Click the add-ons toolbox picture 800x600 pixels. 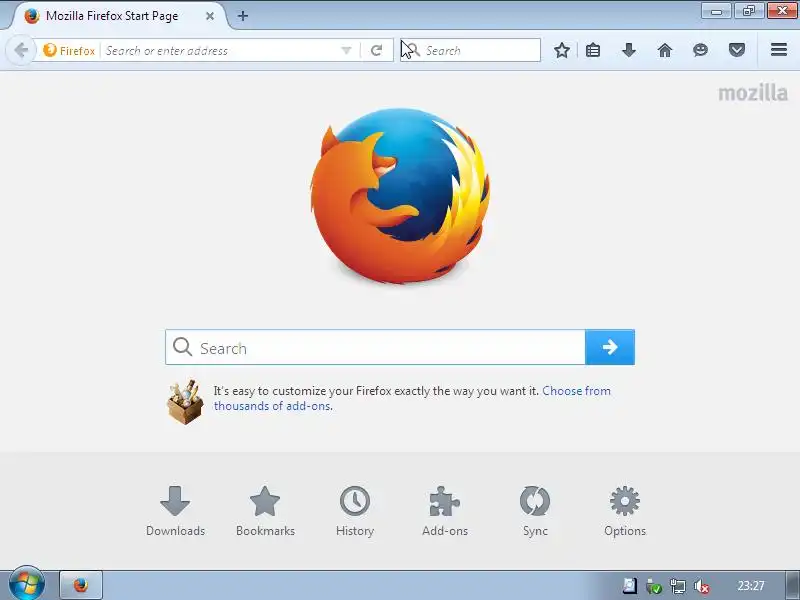[185, 402]
